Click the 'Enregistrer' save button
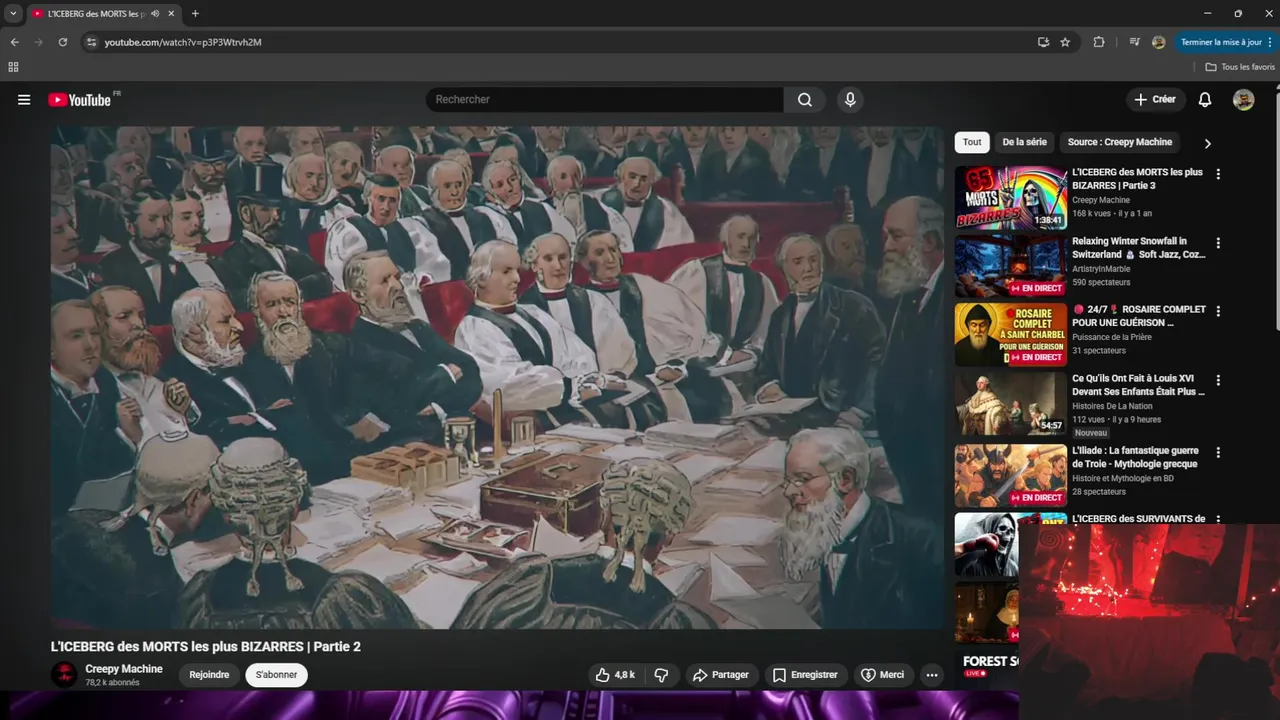The image size is (1280, 720). 806,675
